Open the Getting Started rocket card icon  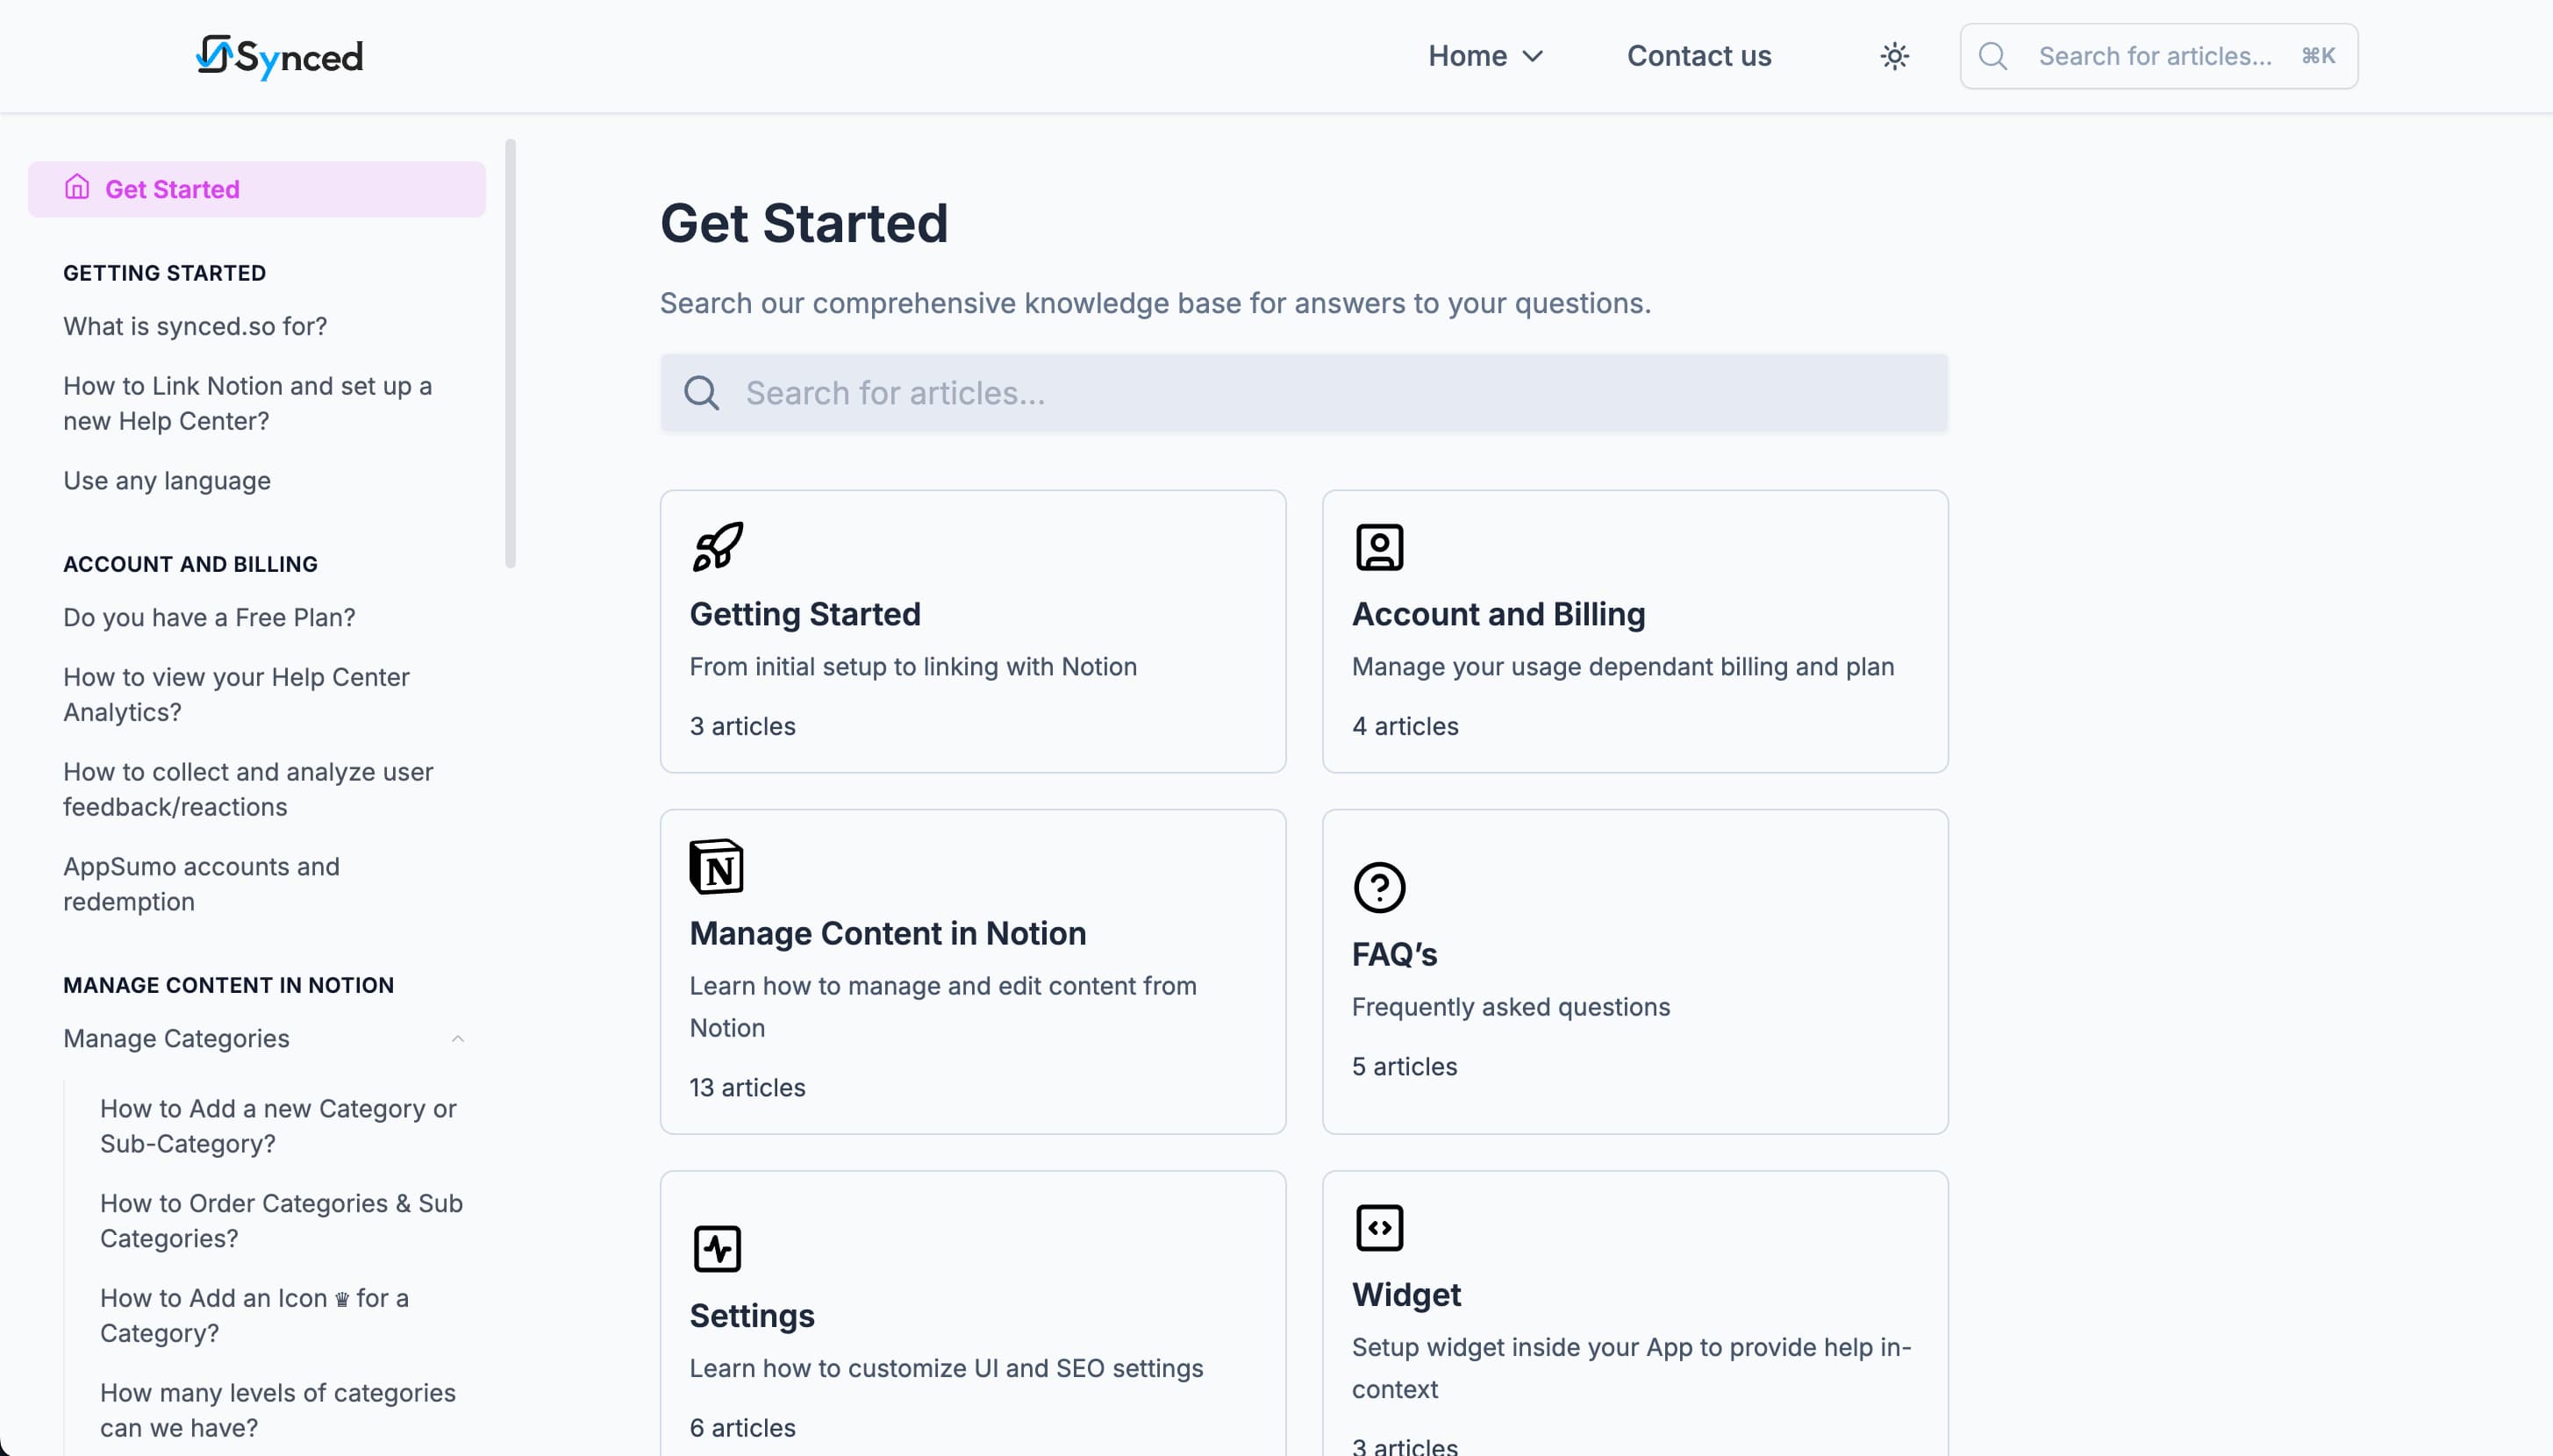[718, 545]
